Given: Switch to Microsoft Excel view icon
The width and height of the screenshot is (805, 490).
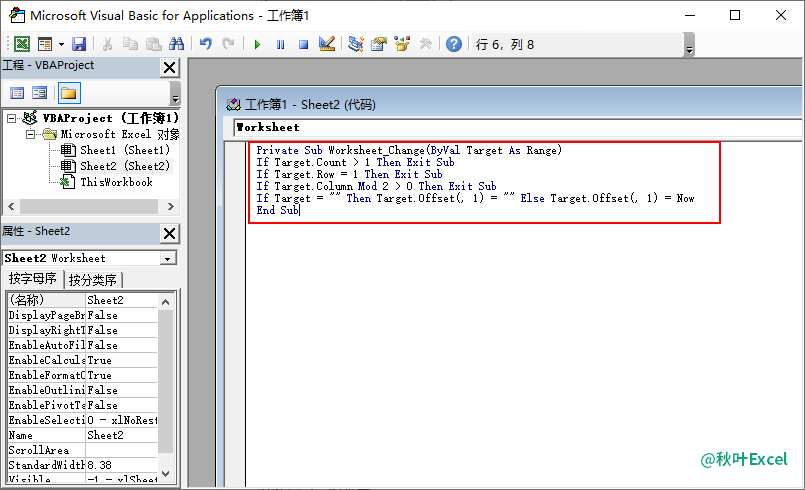Looking at the screenshot, I should coord(22,44).
